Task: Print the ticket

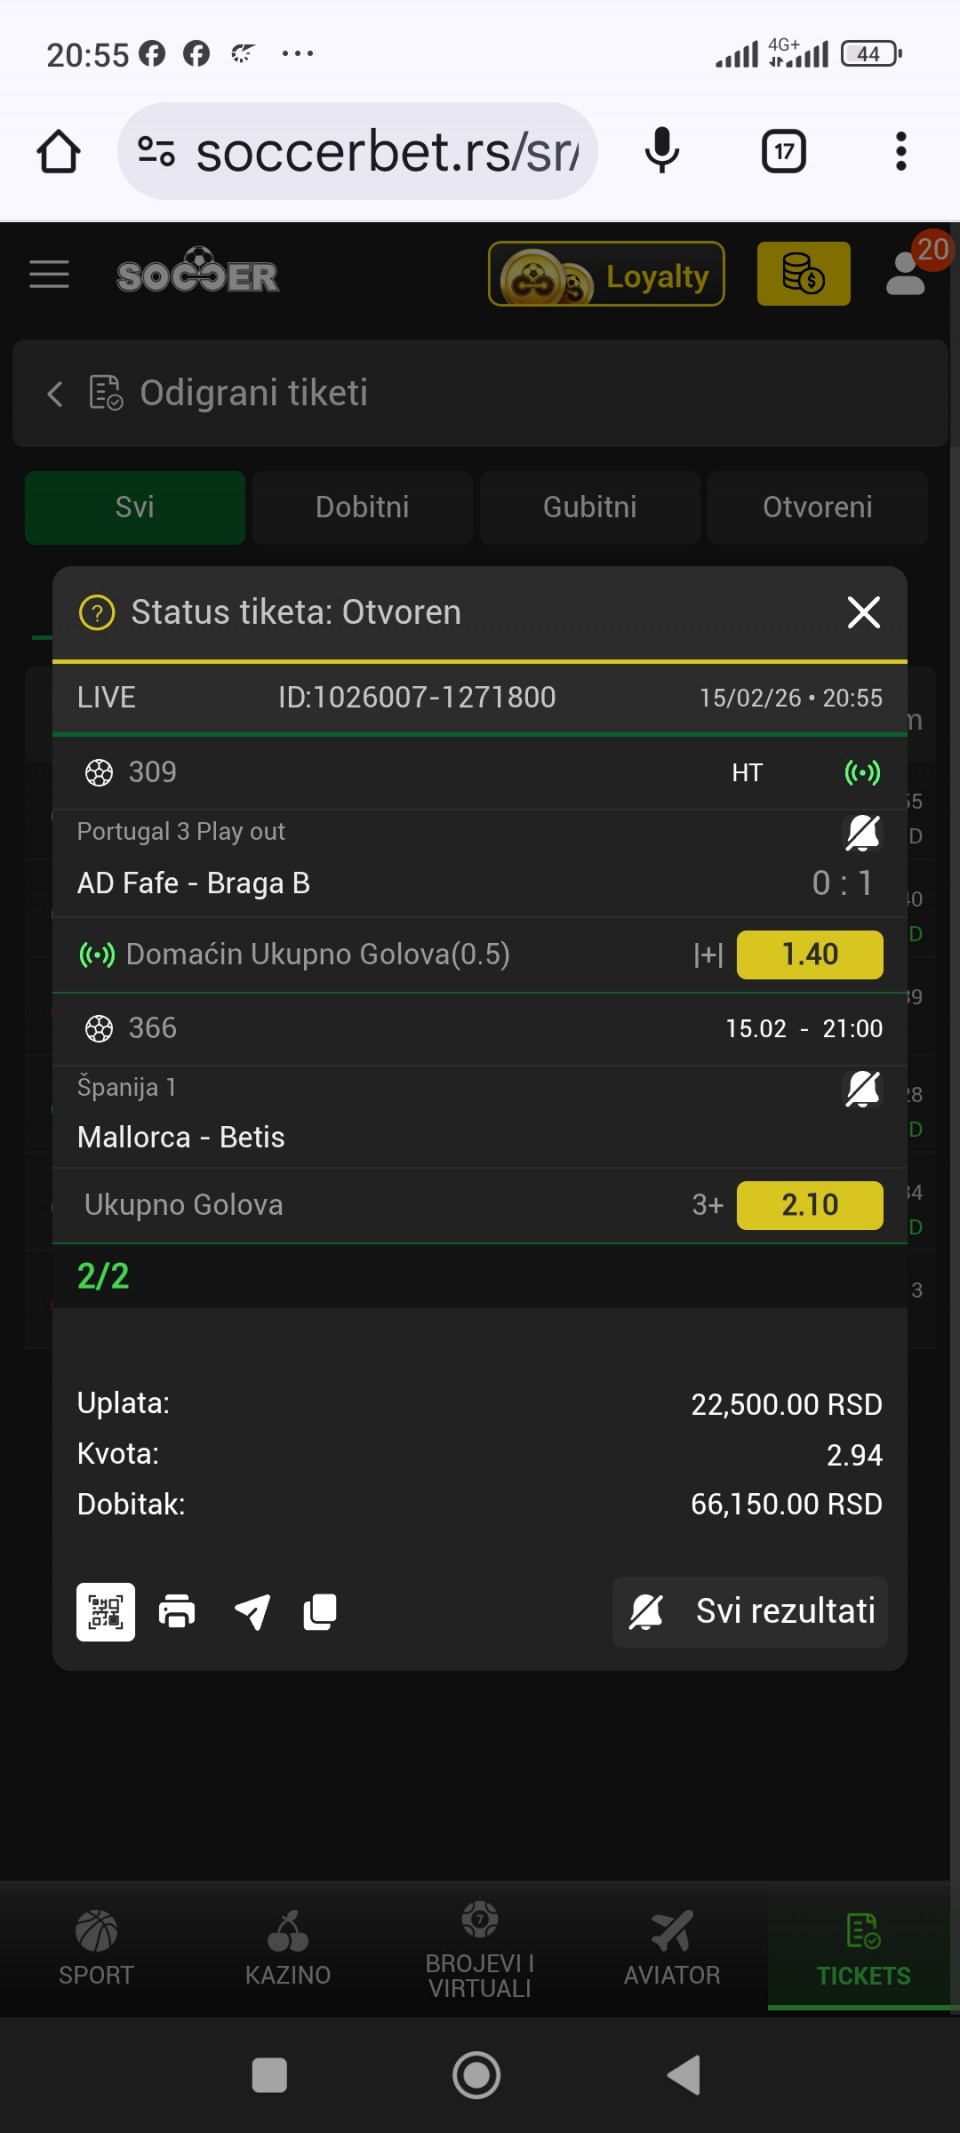Action: [177, 1611]
